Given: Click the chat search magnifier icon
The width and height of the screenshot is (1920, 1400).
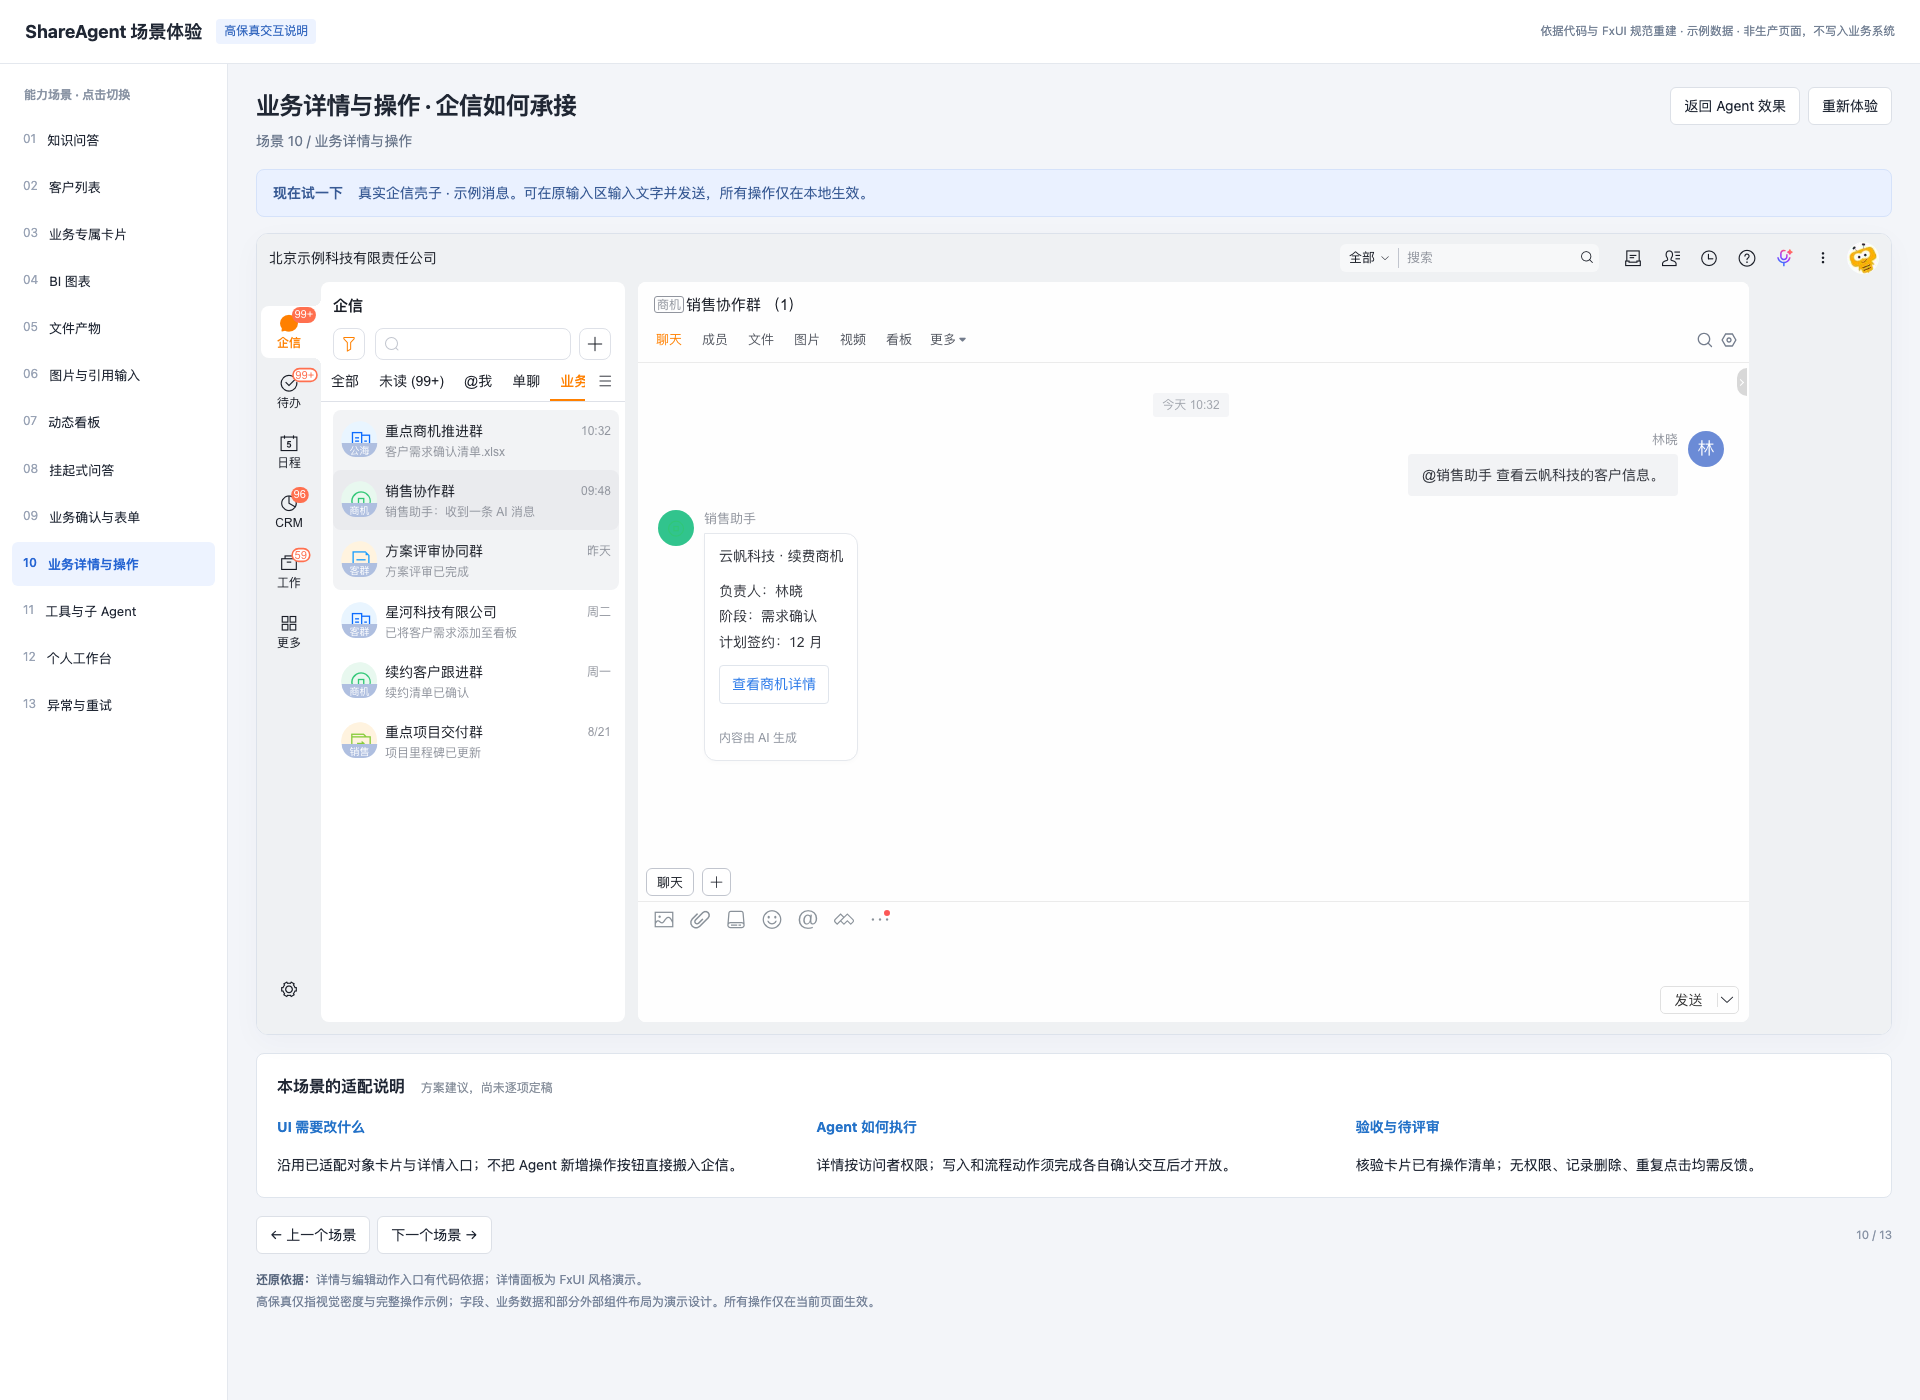Looking at the screenshot, I should tap(1705, 340).
